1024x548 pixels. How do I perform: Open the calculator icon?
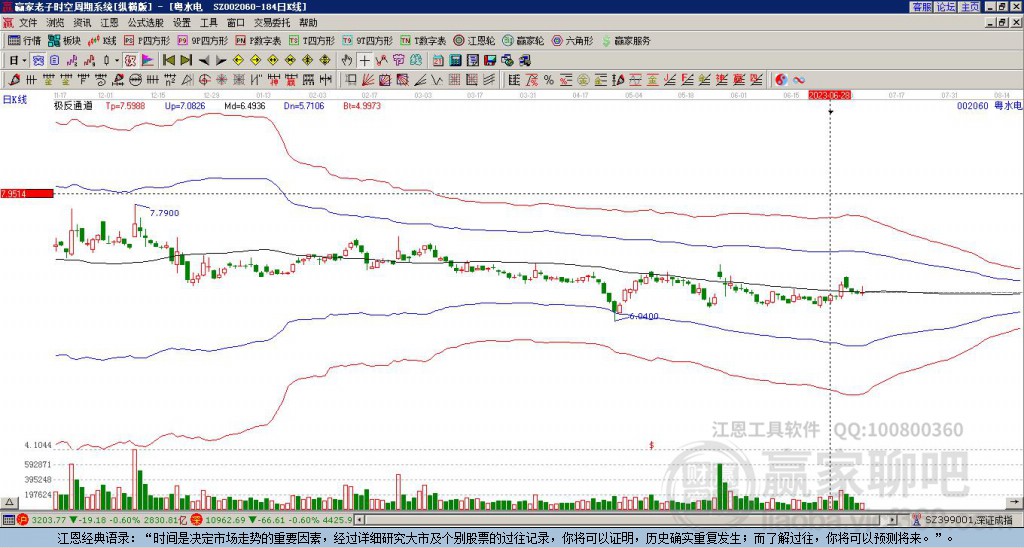click(x=455, y=61)
